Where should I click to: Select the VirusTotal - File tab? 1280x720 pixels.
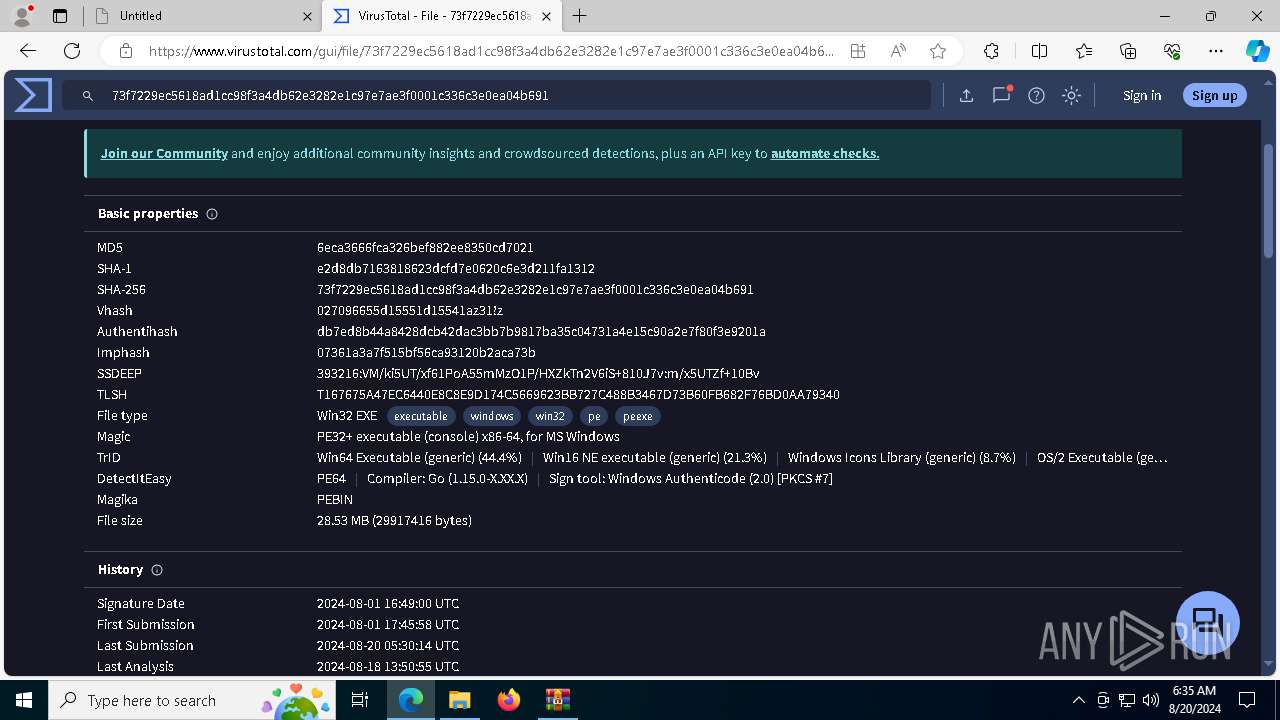444,16
